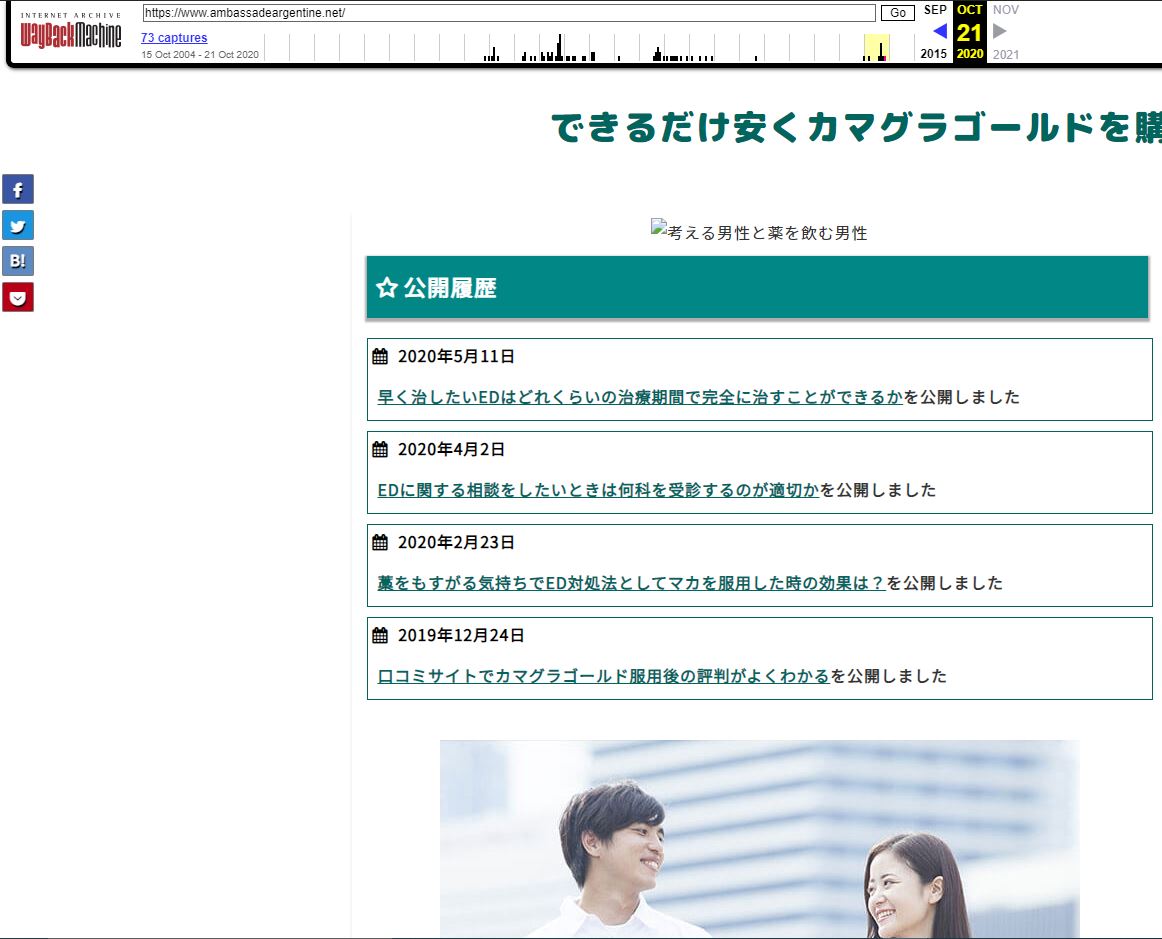The width and height of the screenshot is (1162, 939).
Task: Click the Pocket save icon
Action: point(18,297)
